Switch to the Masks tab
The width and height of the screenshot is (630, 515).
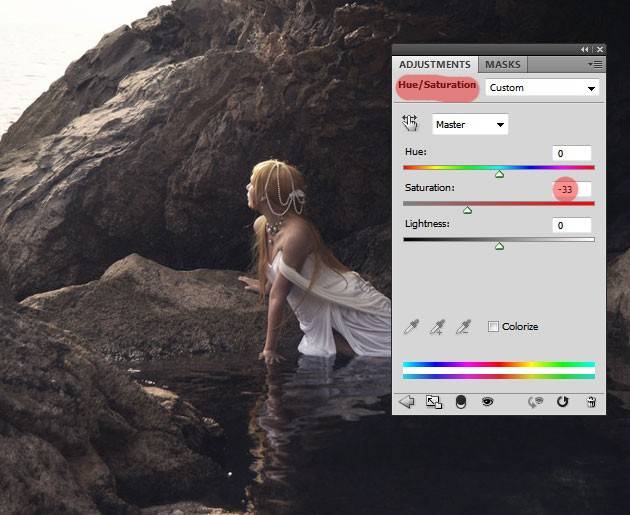502,64
